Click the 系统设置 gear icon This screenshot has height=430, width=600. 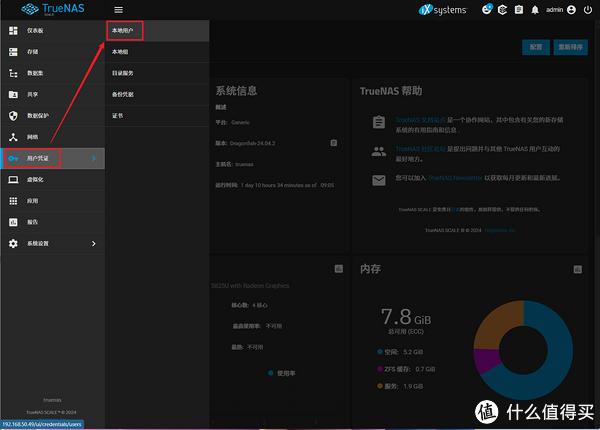13,244
